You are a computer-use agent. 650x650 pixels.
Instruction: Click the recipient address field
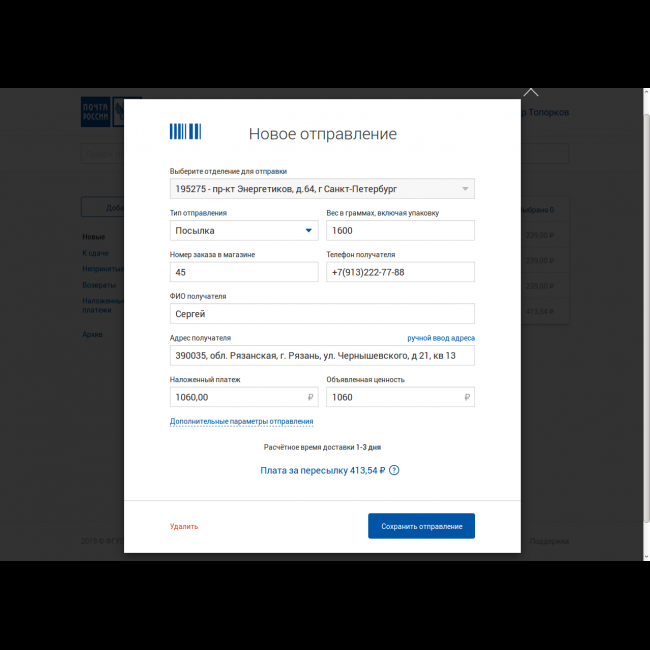pos(322,356)
